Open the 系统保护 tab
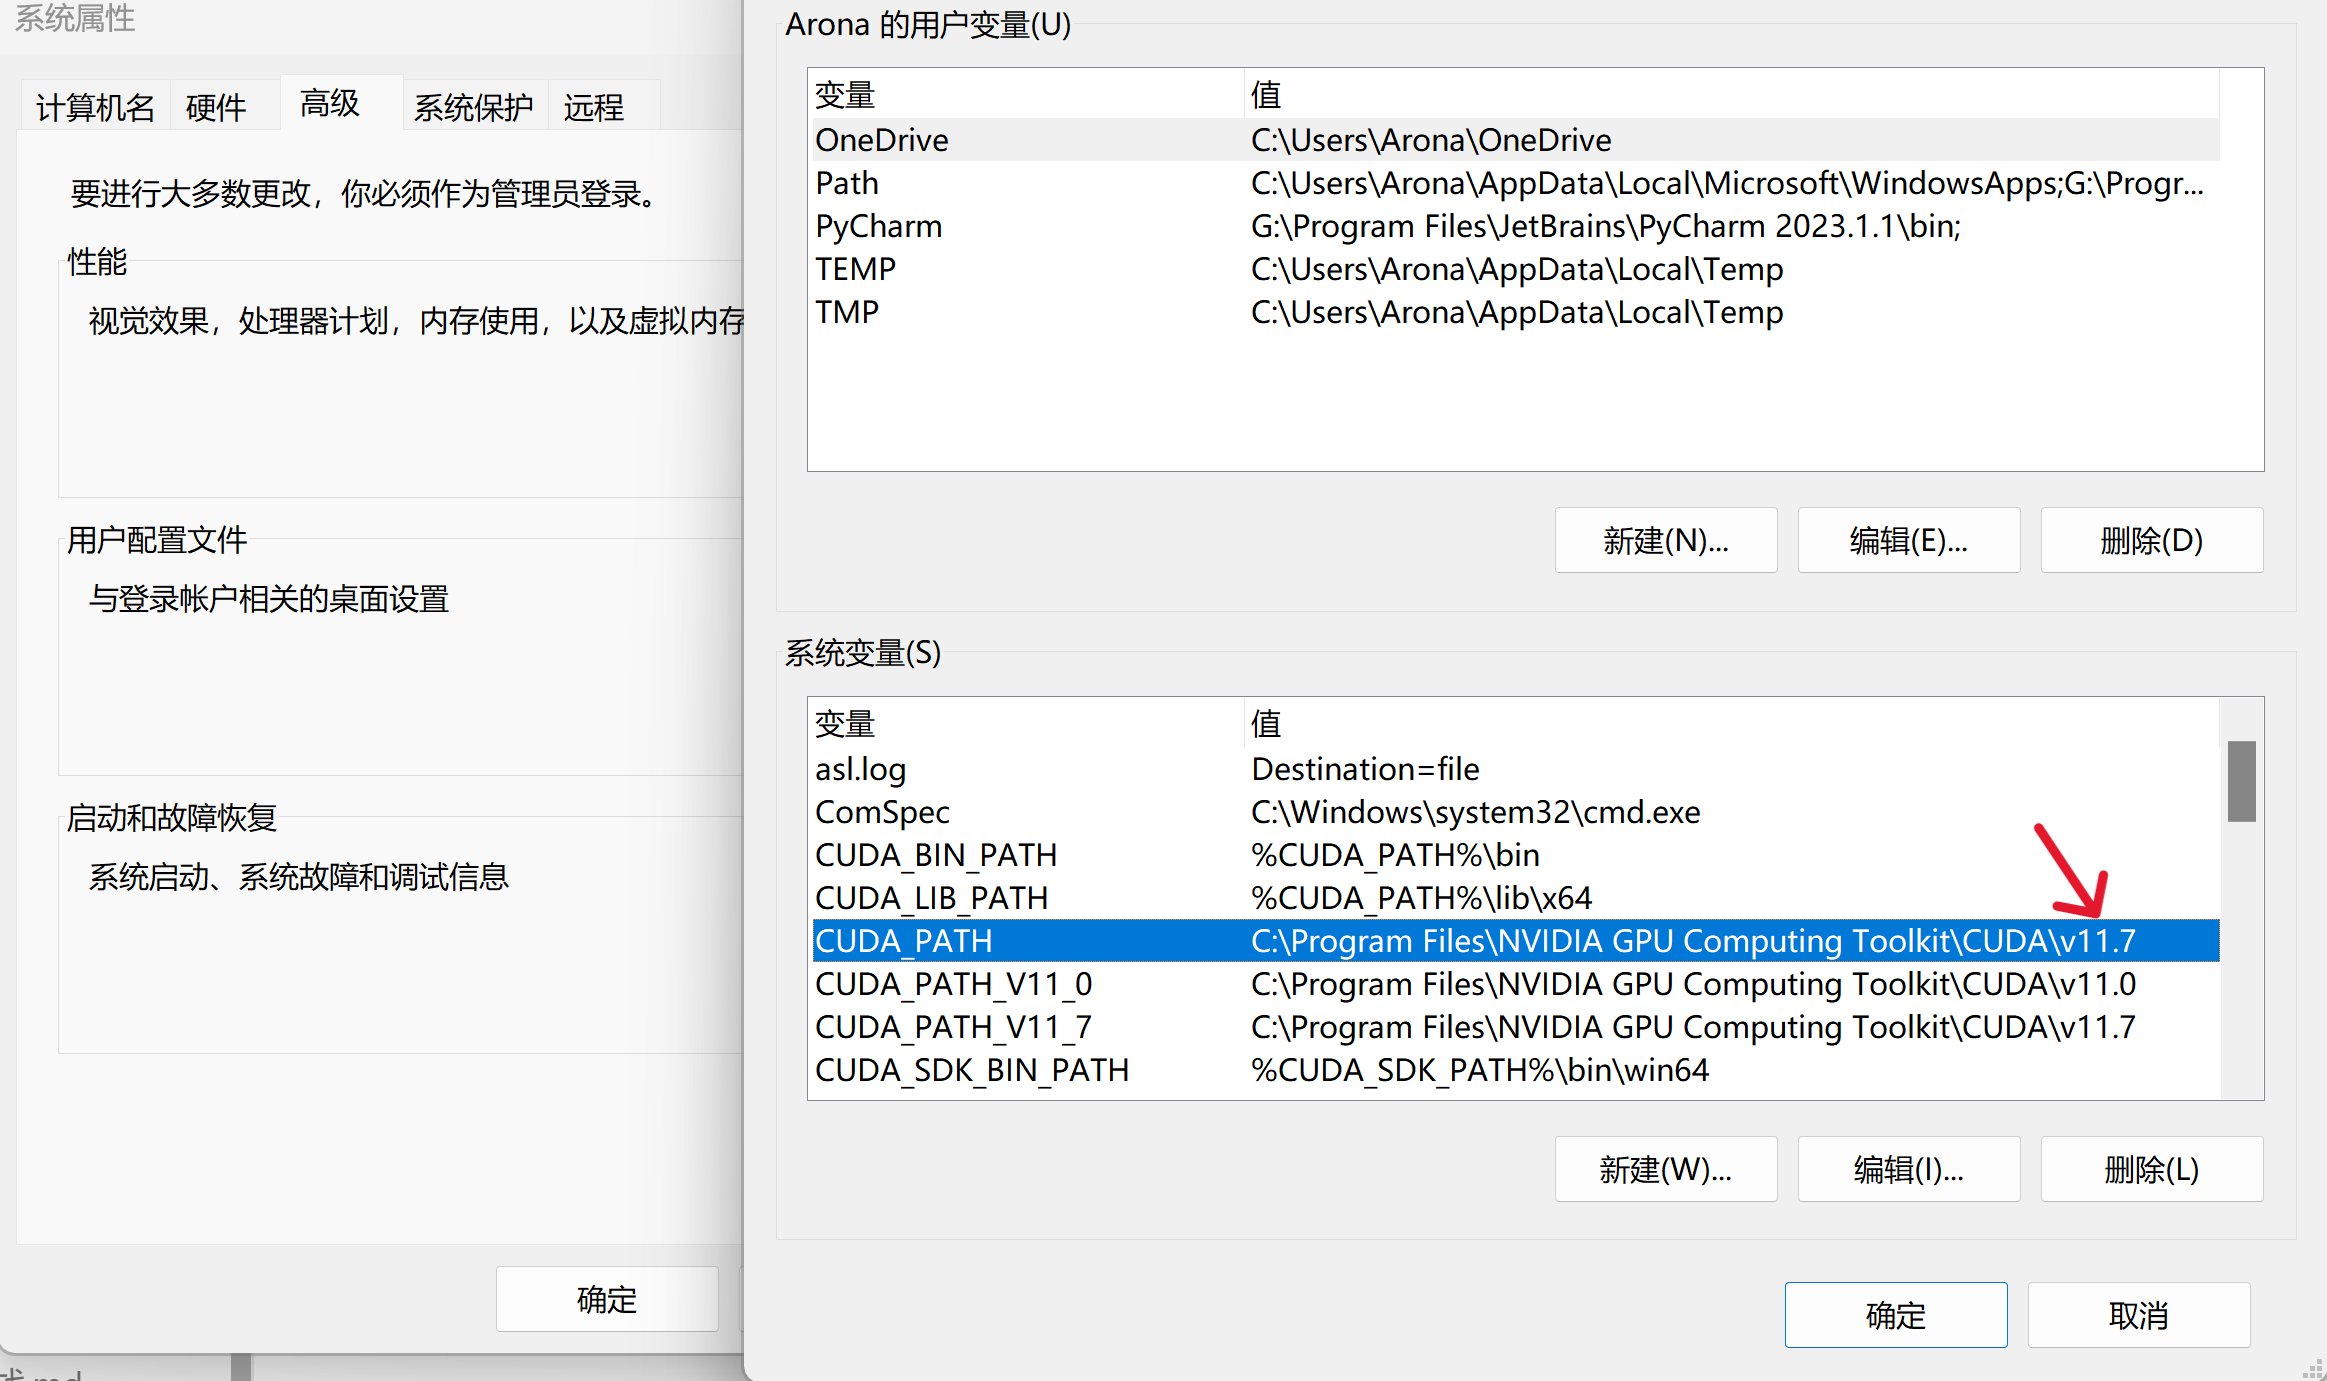2327x1381 pixels. click(x=473, y=107)
